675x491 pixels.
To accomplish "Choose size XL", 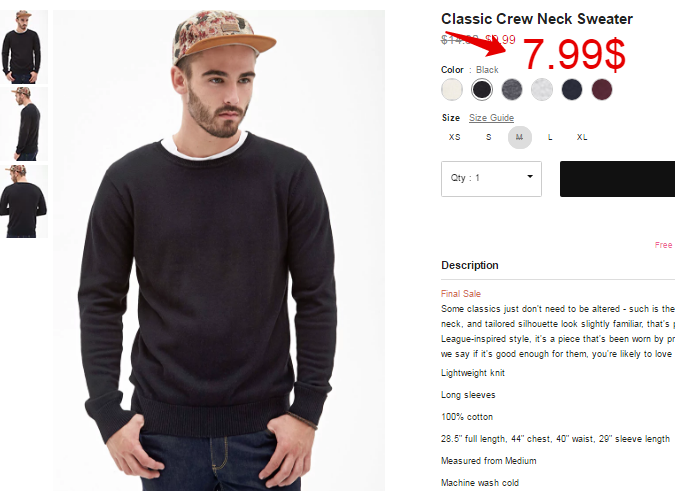I will click(x=582, y=137).
